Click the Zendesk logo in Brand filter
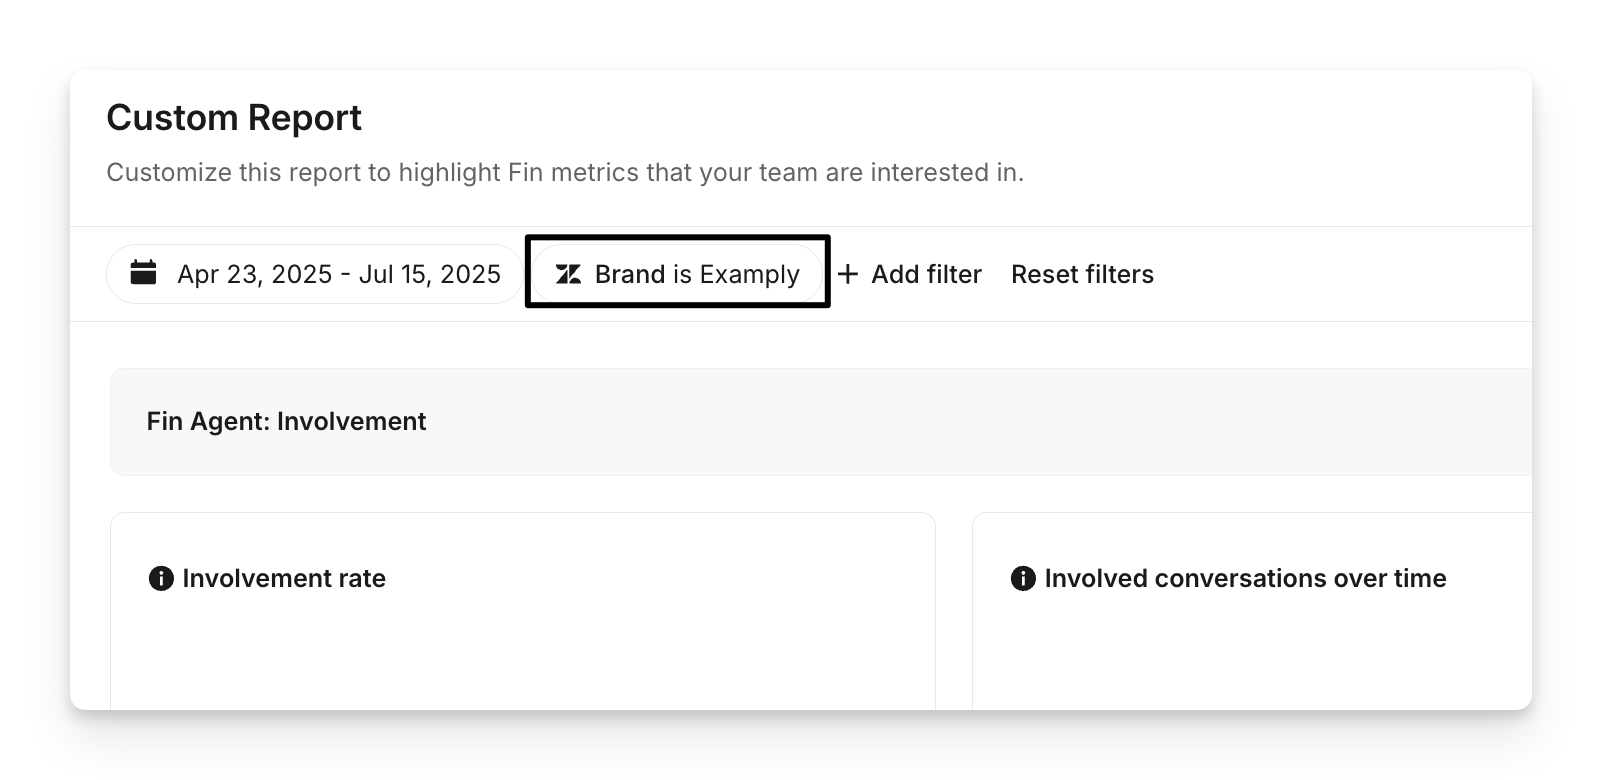The height and width of the screenshot is (780, 1602). coord(568,274)
